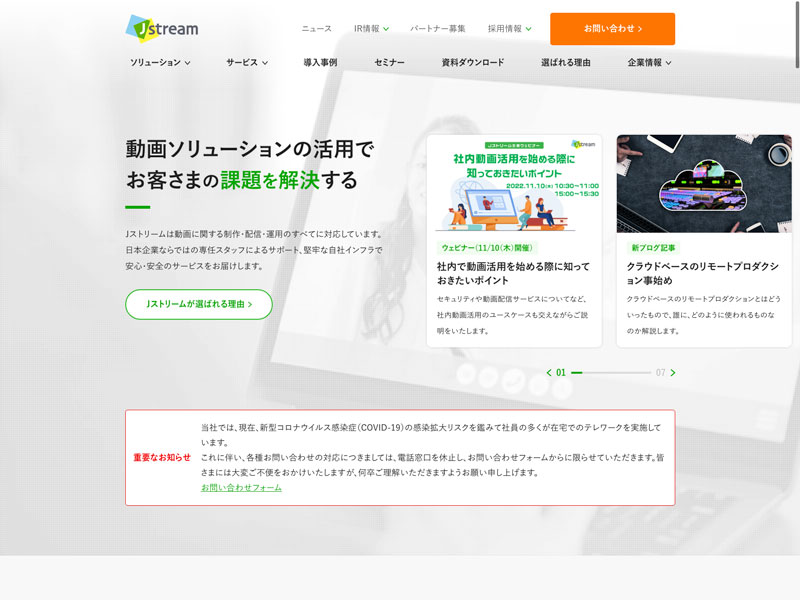Viewport: 800px width, 600px height.
Task: Open the サービス menu
Action: click(x=246, y=62)
